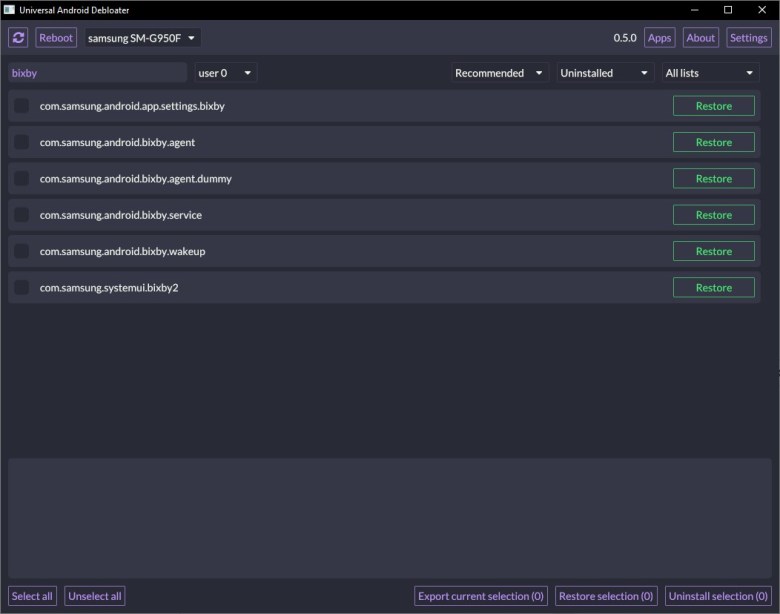Screen dimensions: 780x614
Task: Select the com.samsung.android.bixby.wakeup package name
Action: click(x=122, y=252)
